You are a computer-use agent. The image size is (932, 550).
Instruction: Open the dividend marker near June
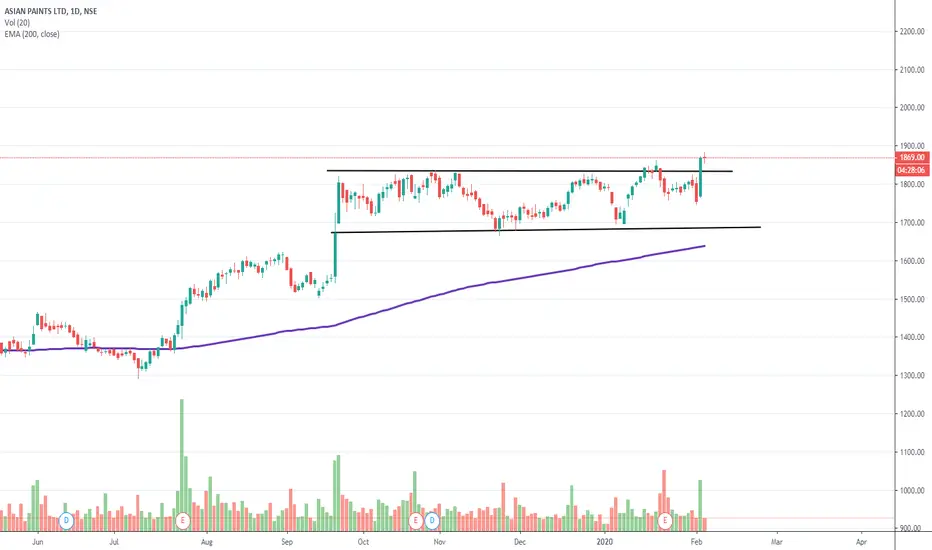[x=67, y=521]
